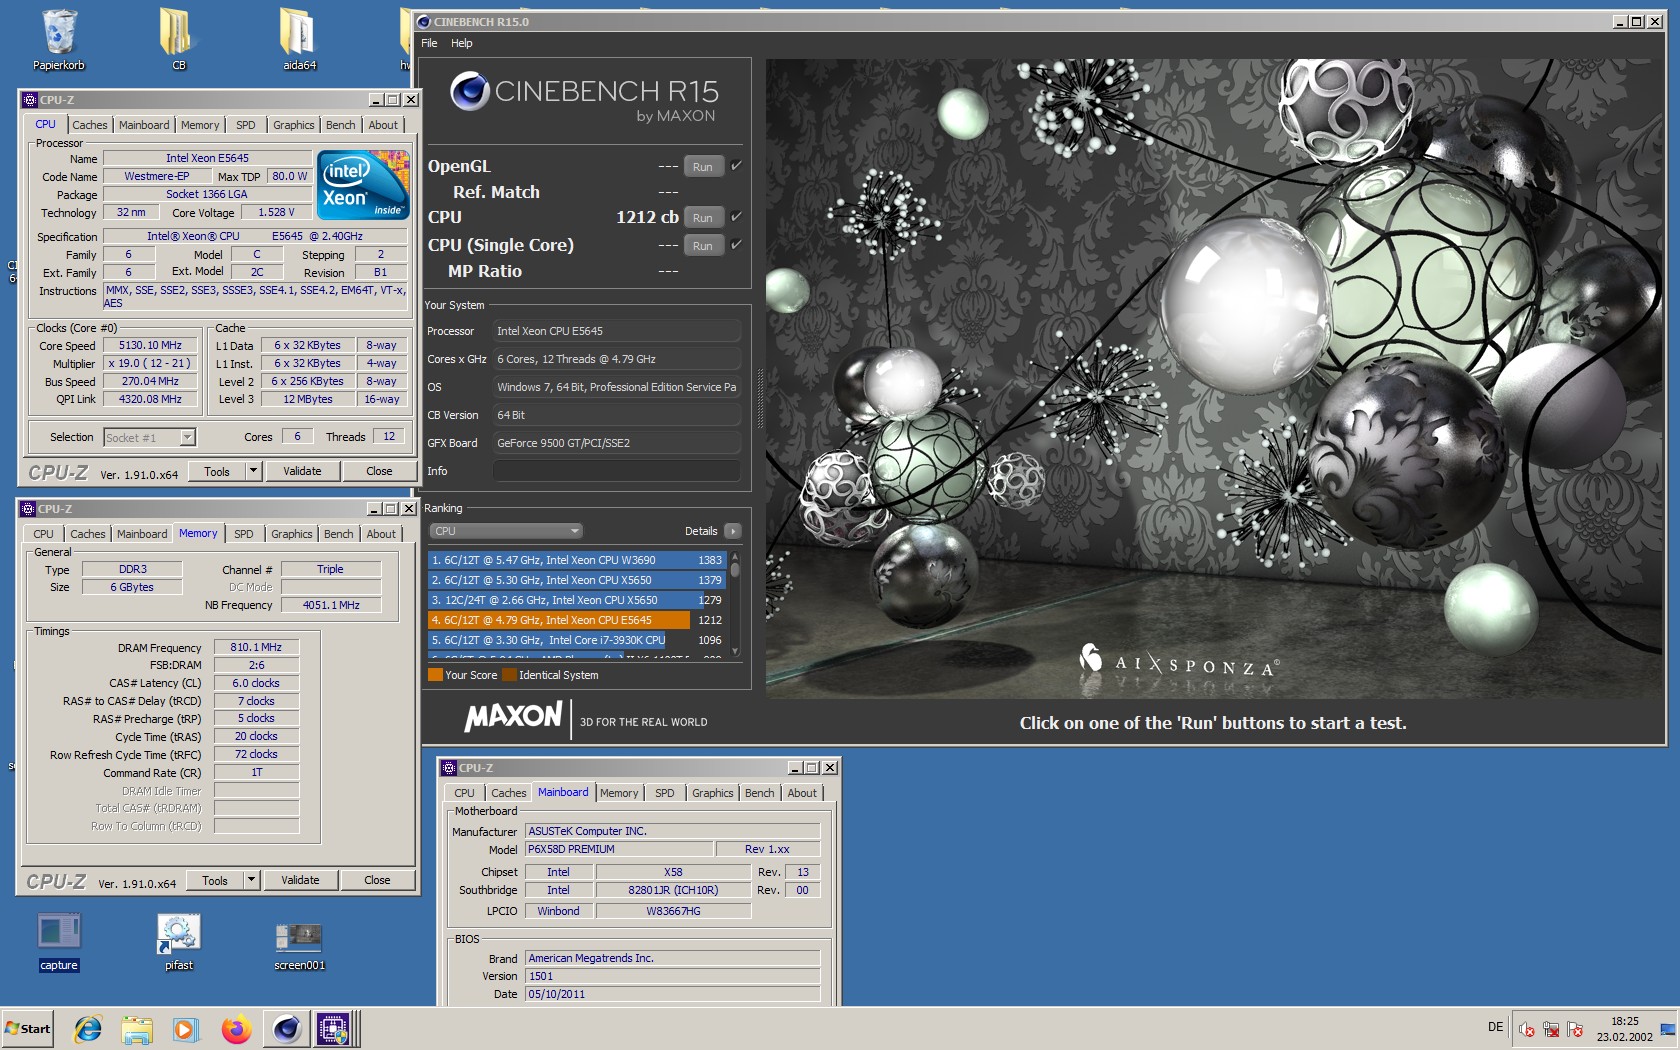Click the DE language indicator in taskbar
The image size is (1680, 1050).
click(1495, 1027)
